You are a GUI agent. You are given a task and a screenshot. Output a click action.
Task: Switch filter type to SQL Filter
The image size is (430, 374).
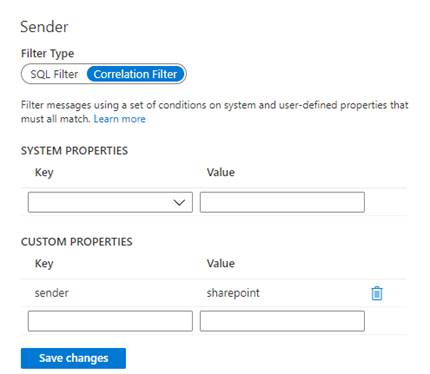[x=54, y=74]
